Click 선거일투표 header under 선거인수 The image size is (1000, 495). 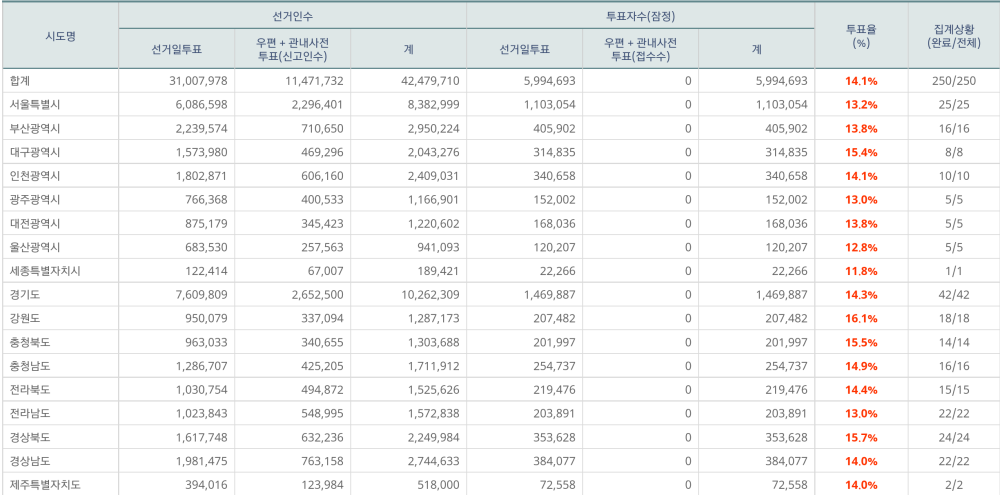tap(176, 49)
